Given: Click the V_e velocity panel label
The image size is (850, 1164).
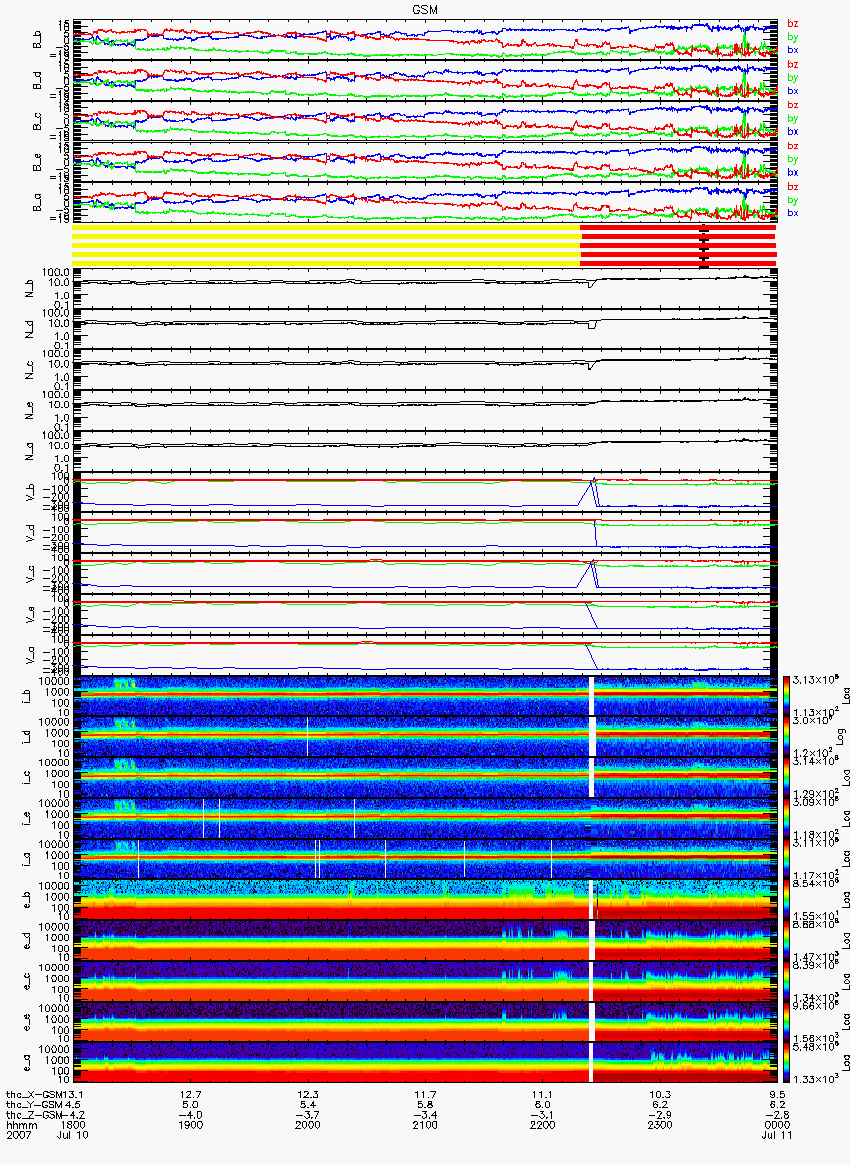Looking at the screenshot, I should 30,615.
